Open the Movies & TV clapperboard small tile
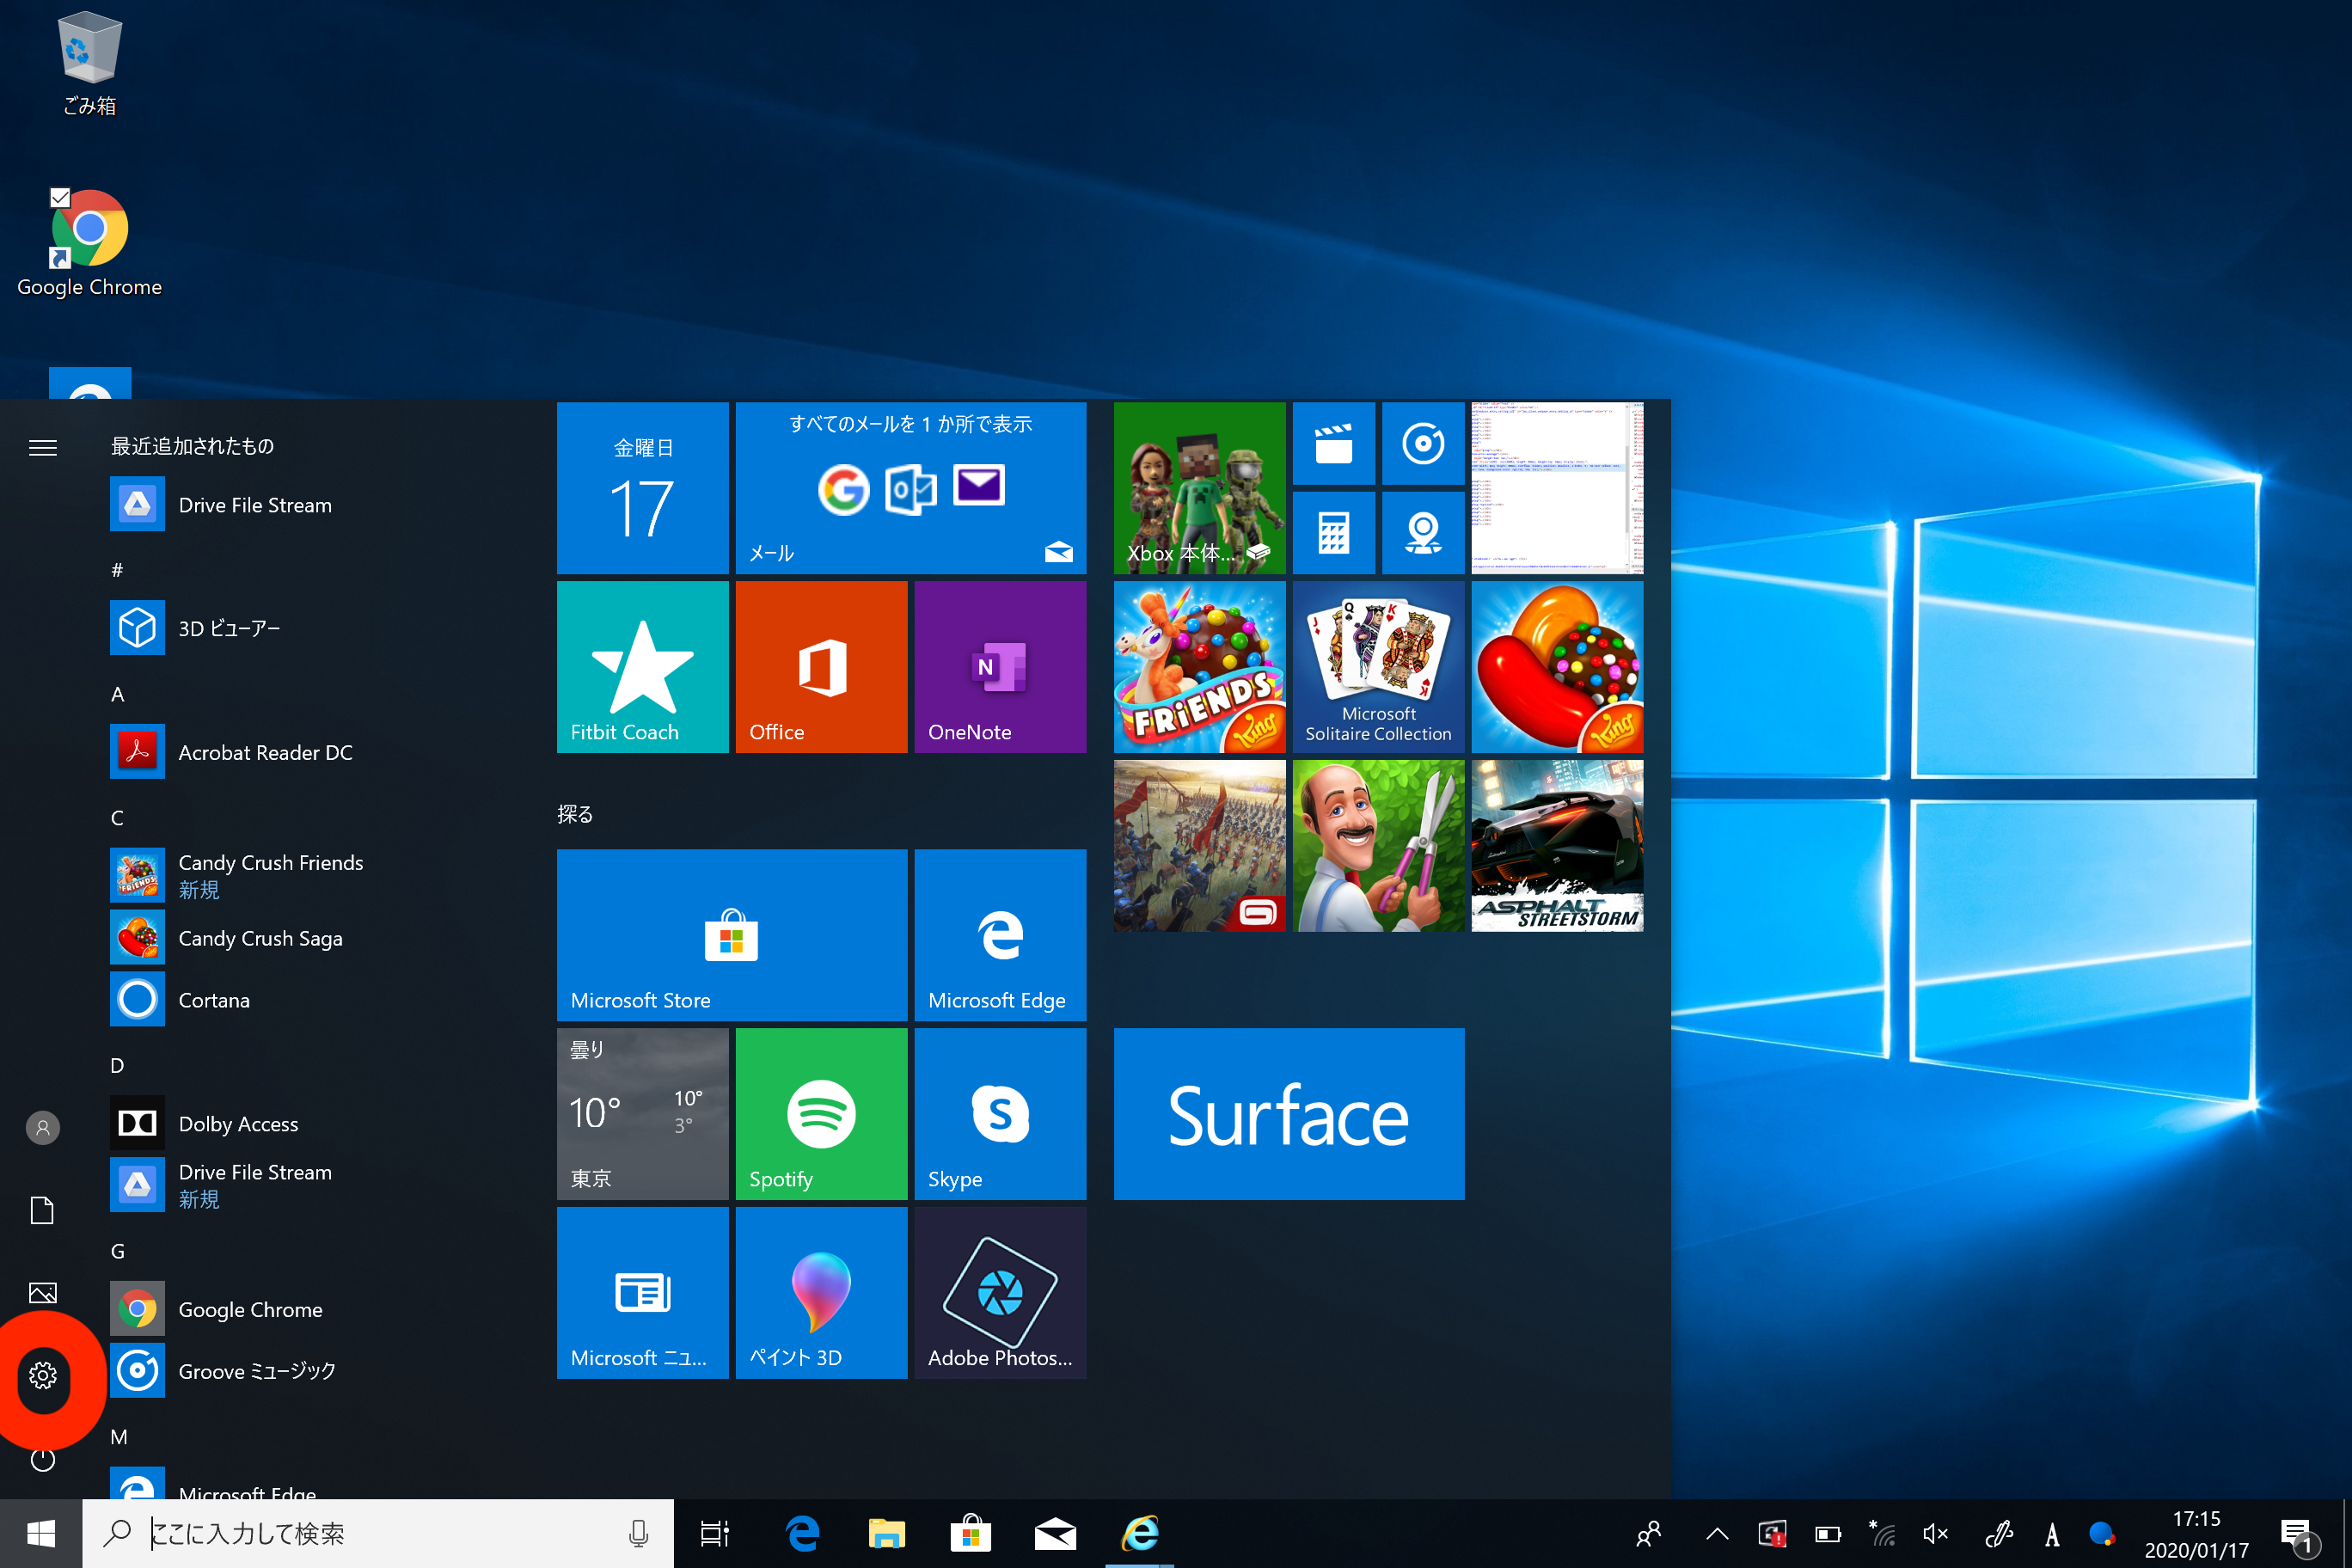The image size is (2352, 1568). (x=1334, y=443)
